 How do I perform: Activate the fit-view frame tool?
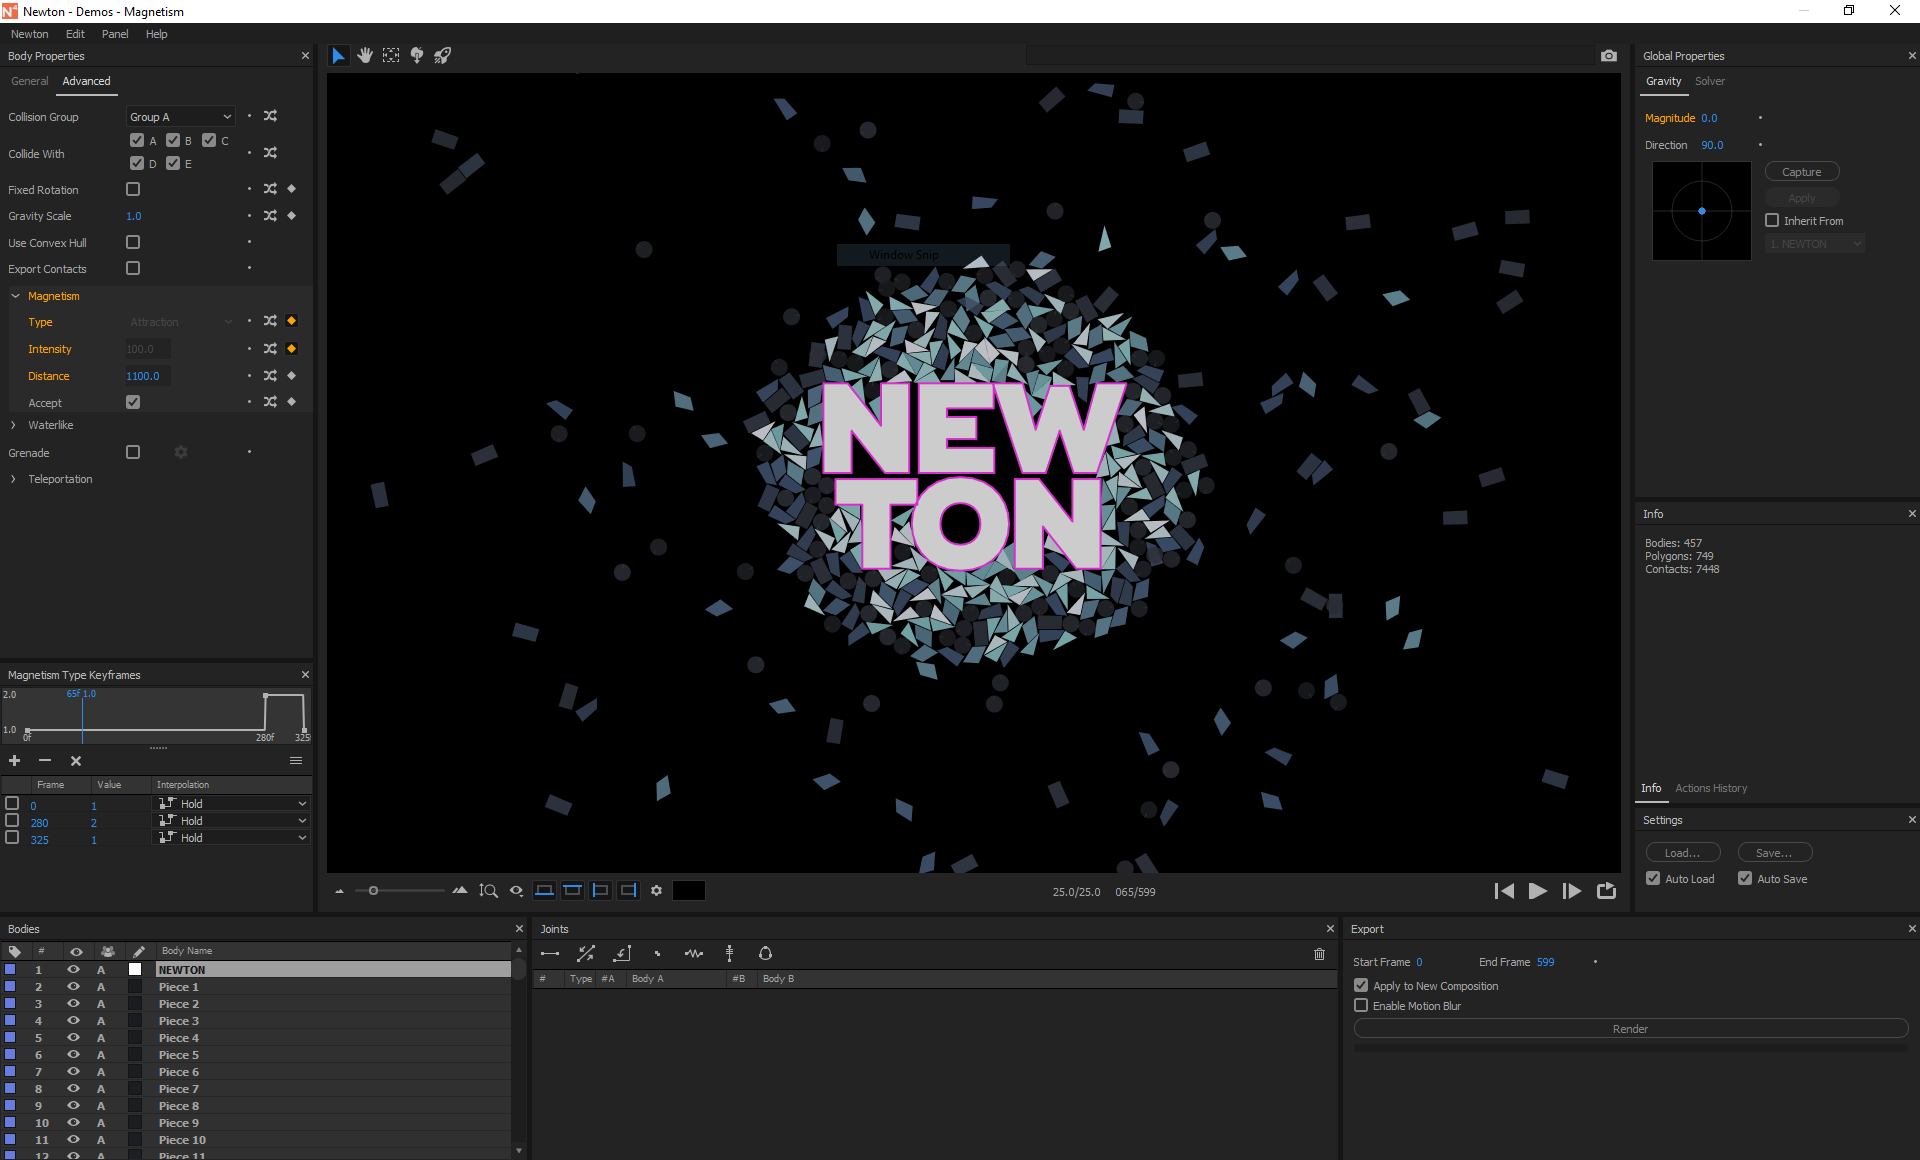pos(391,56)
